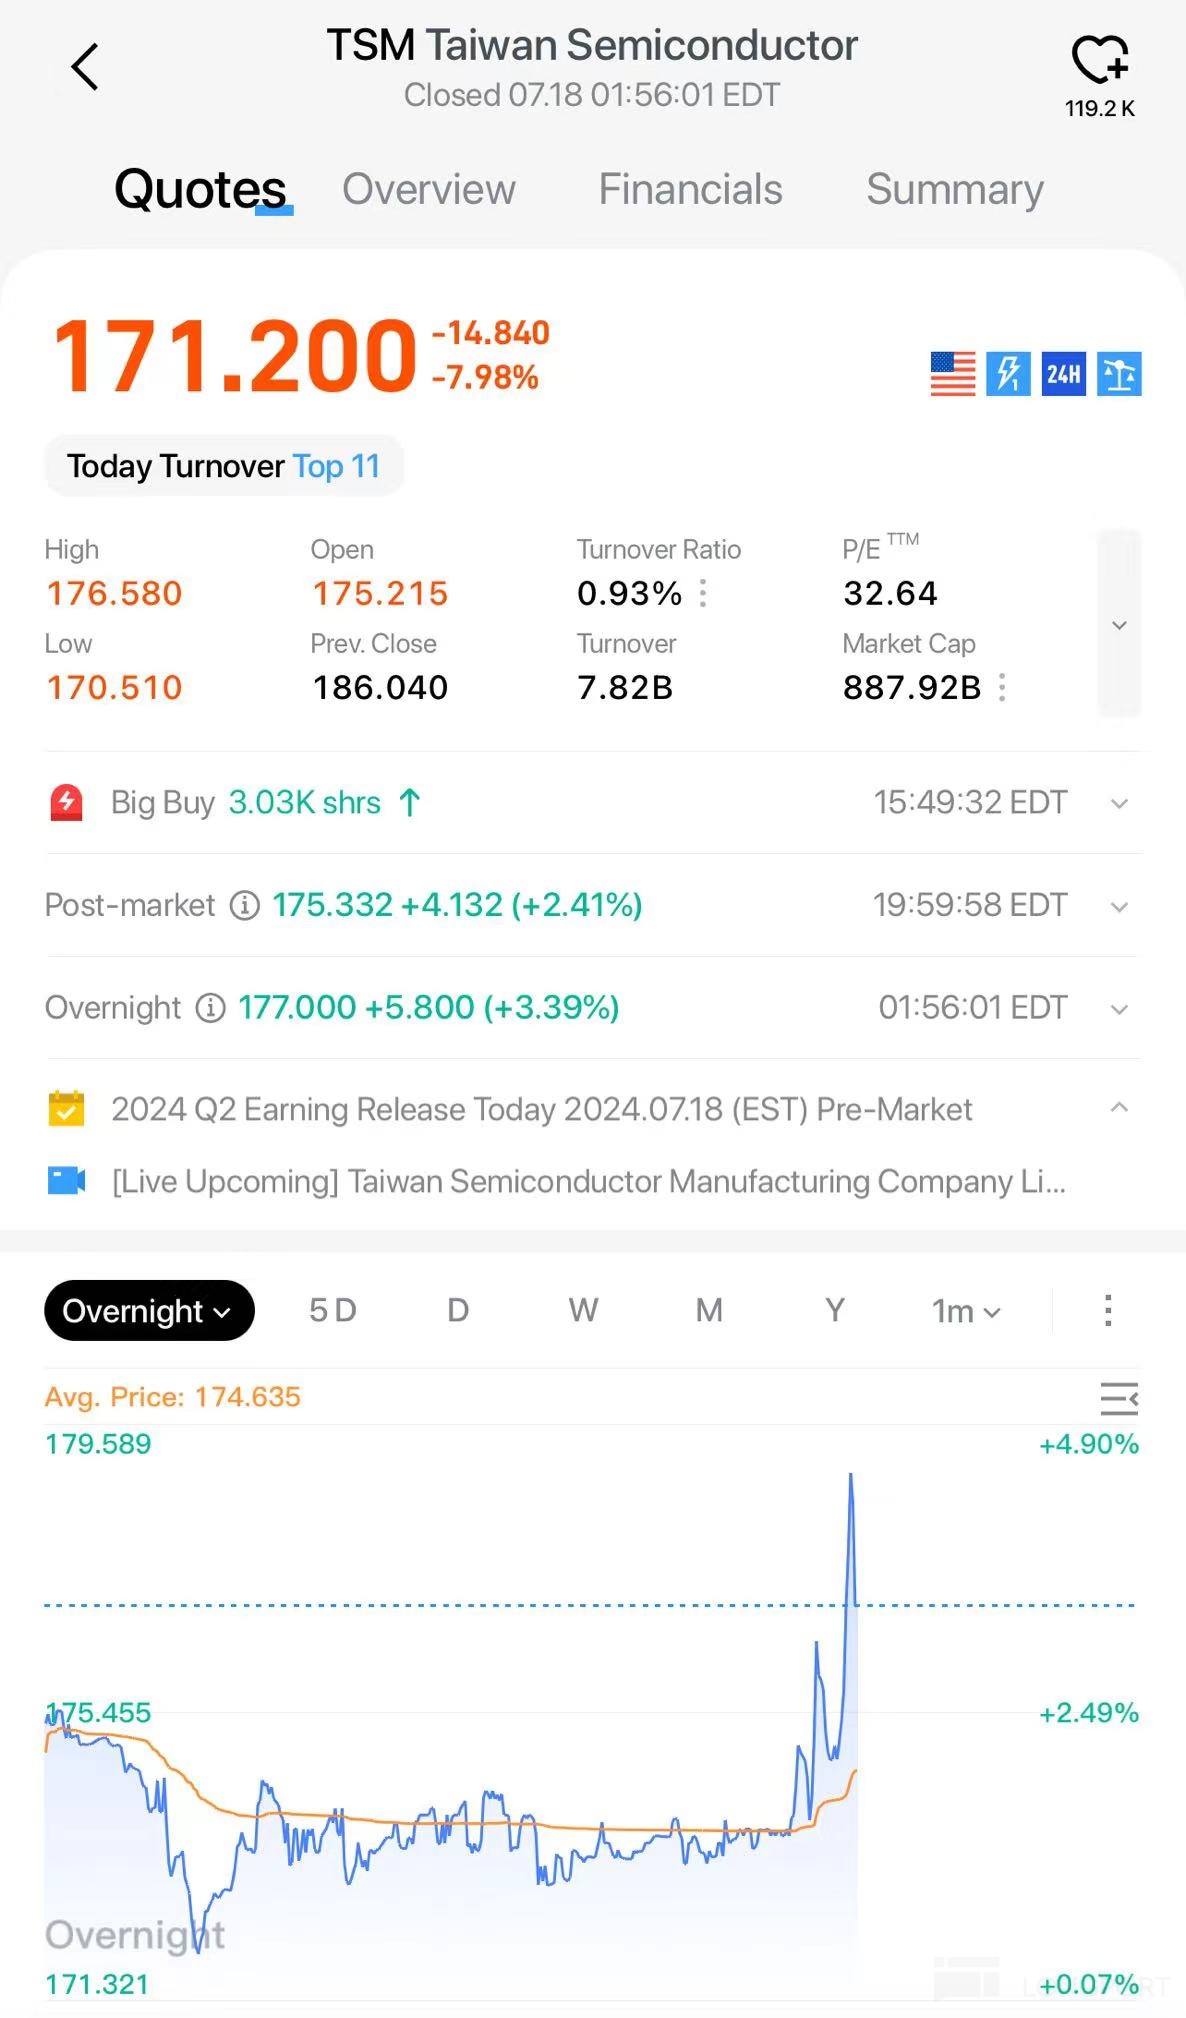This screenshot has height=2018, width=1186.
Task: Tap the US flag market icon
Action: point(952,374)
